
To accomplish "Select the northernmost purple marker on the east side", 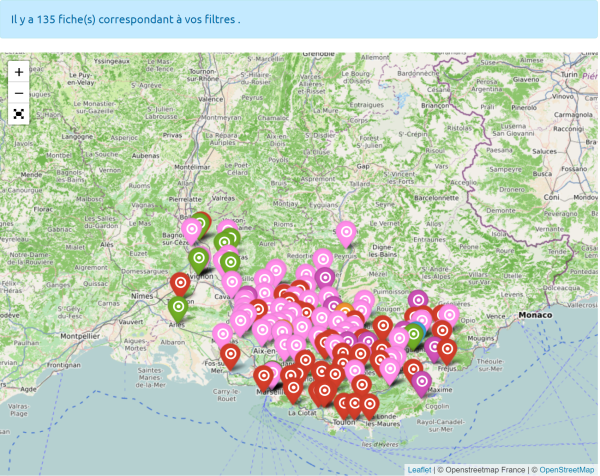I will (418, 300).
